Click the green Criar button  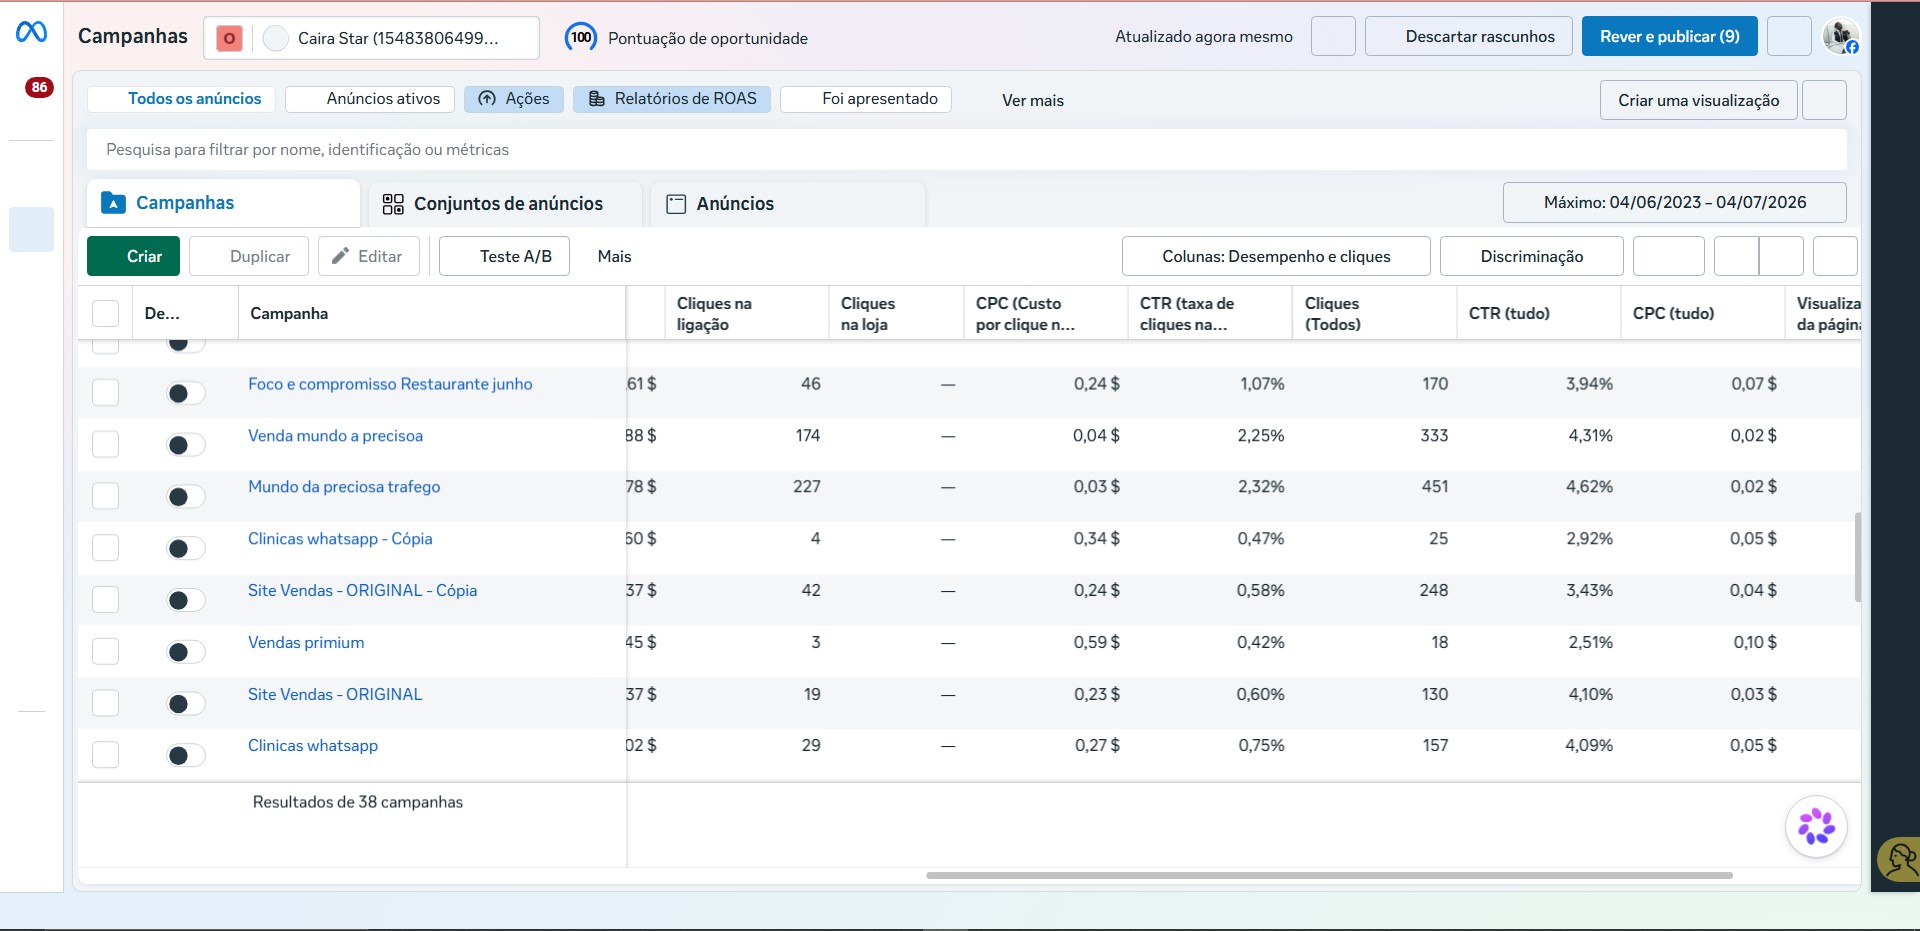tap(133, 256)
